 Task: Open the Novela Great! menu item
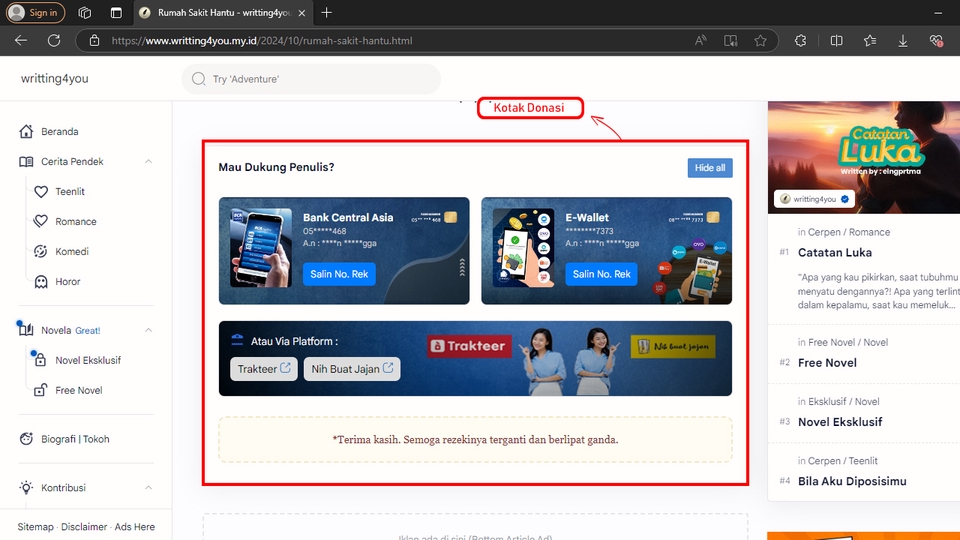70,330
